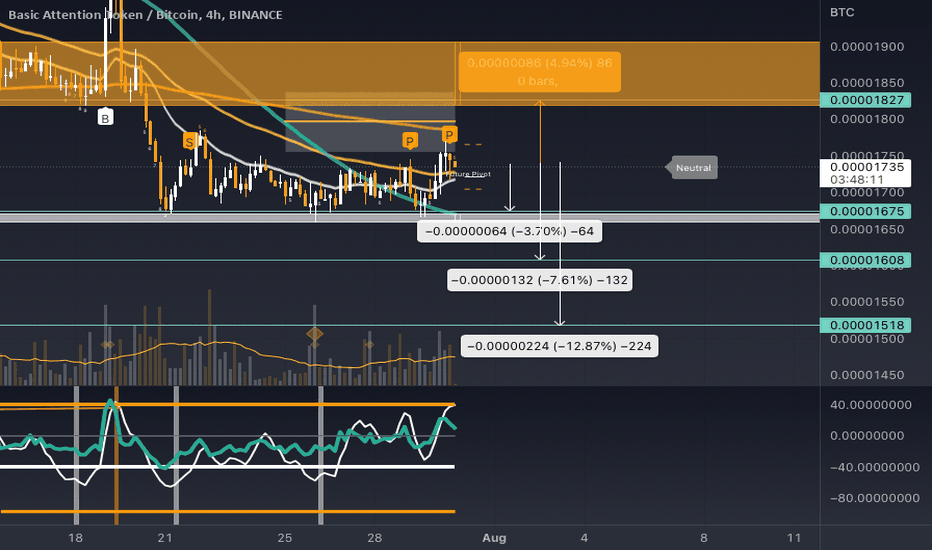932x550 pixels.
Task: Click the current price 0.00001735 label
Action: coord(865,167)
